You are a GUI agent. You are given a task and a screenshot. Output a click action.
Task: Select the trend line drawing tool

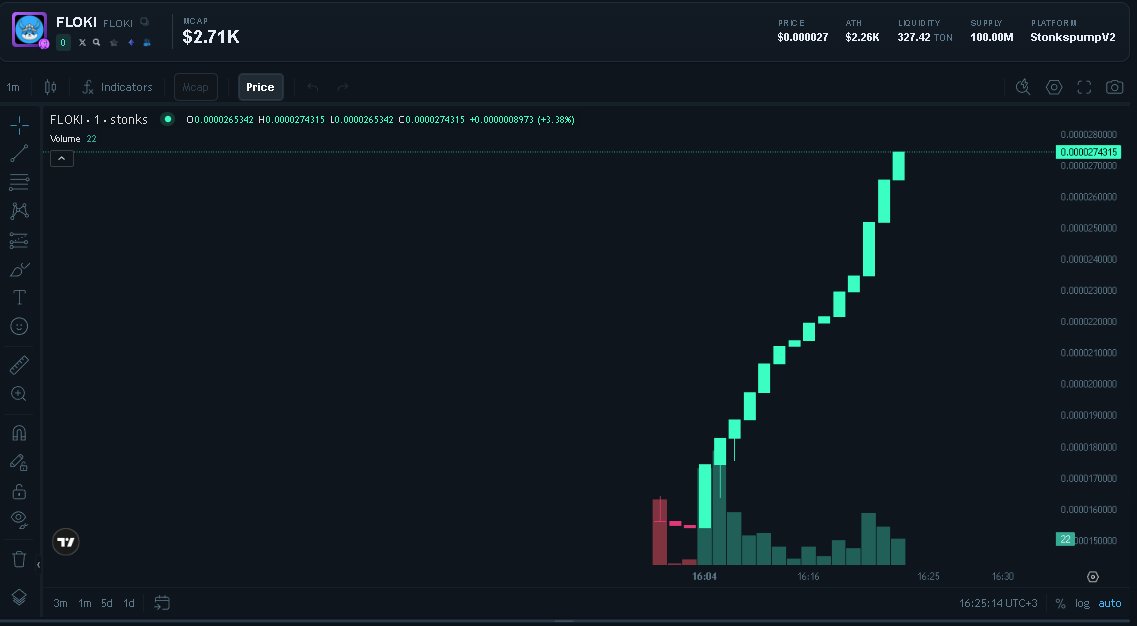[x=20, y=153]
